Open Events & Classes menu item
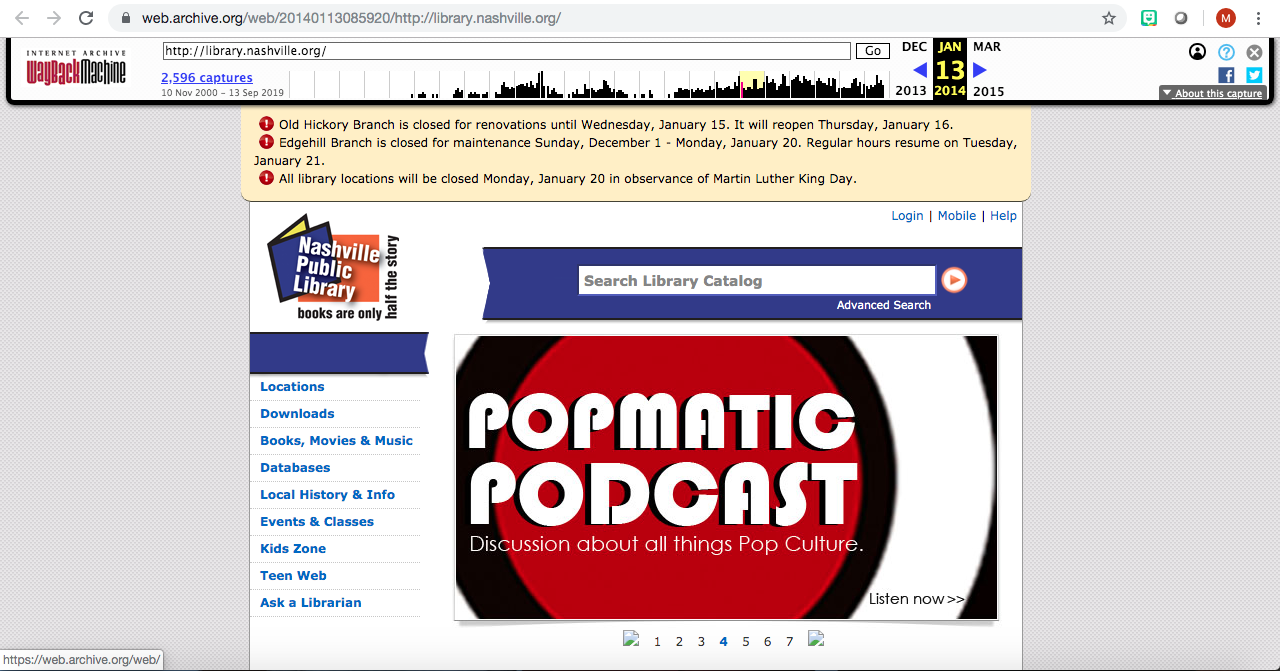Viewport: 1280px width, 671px height. (x=317, y=522)
